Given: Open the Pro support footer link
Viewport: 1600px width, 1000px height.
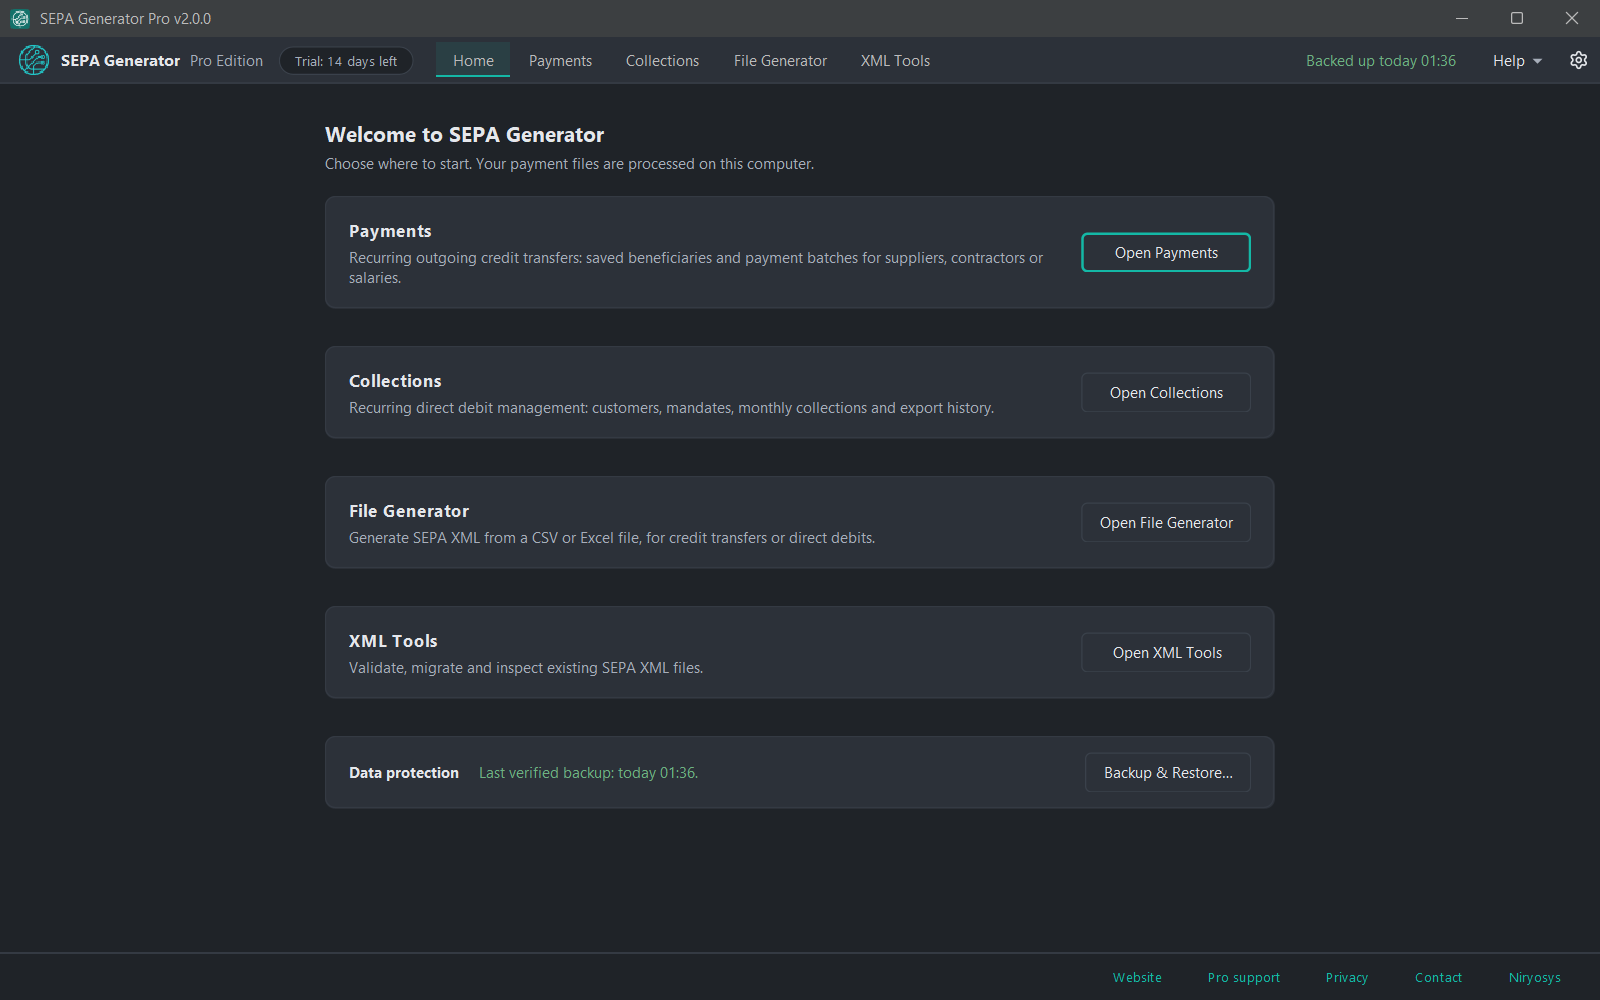Looking at the screenshot, I should click(x=1243, y=977).
